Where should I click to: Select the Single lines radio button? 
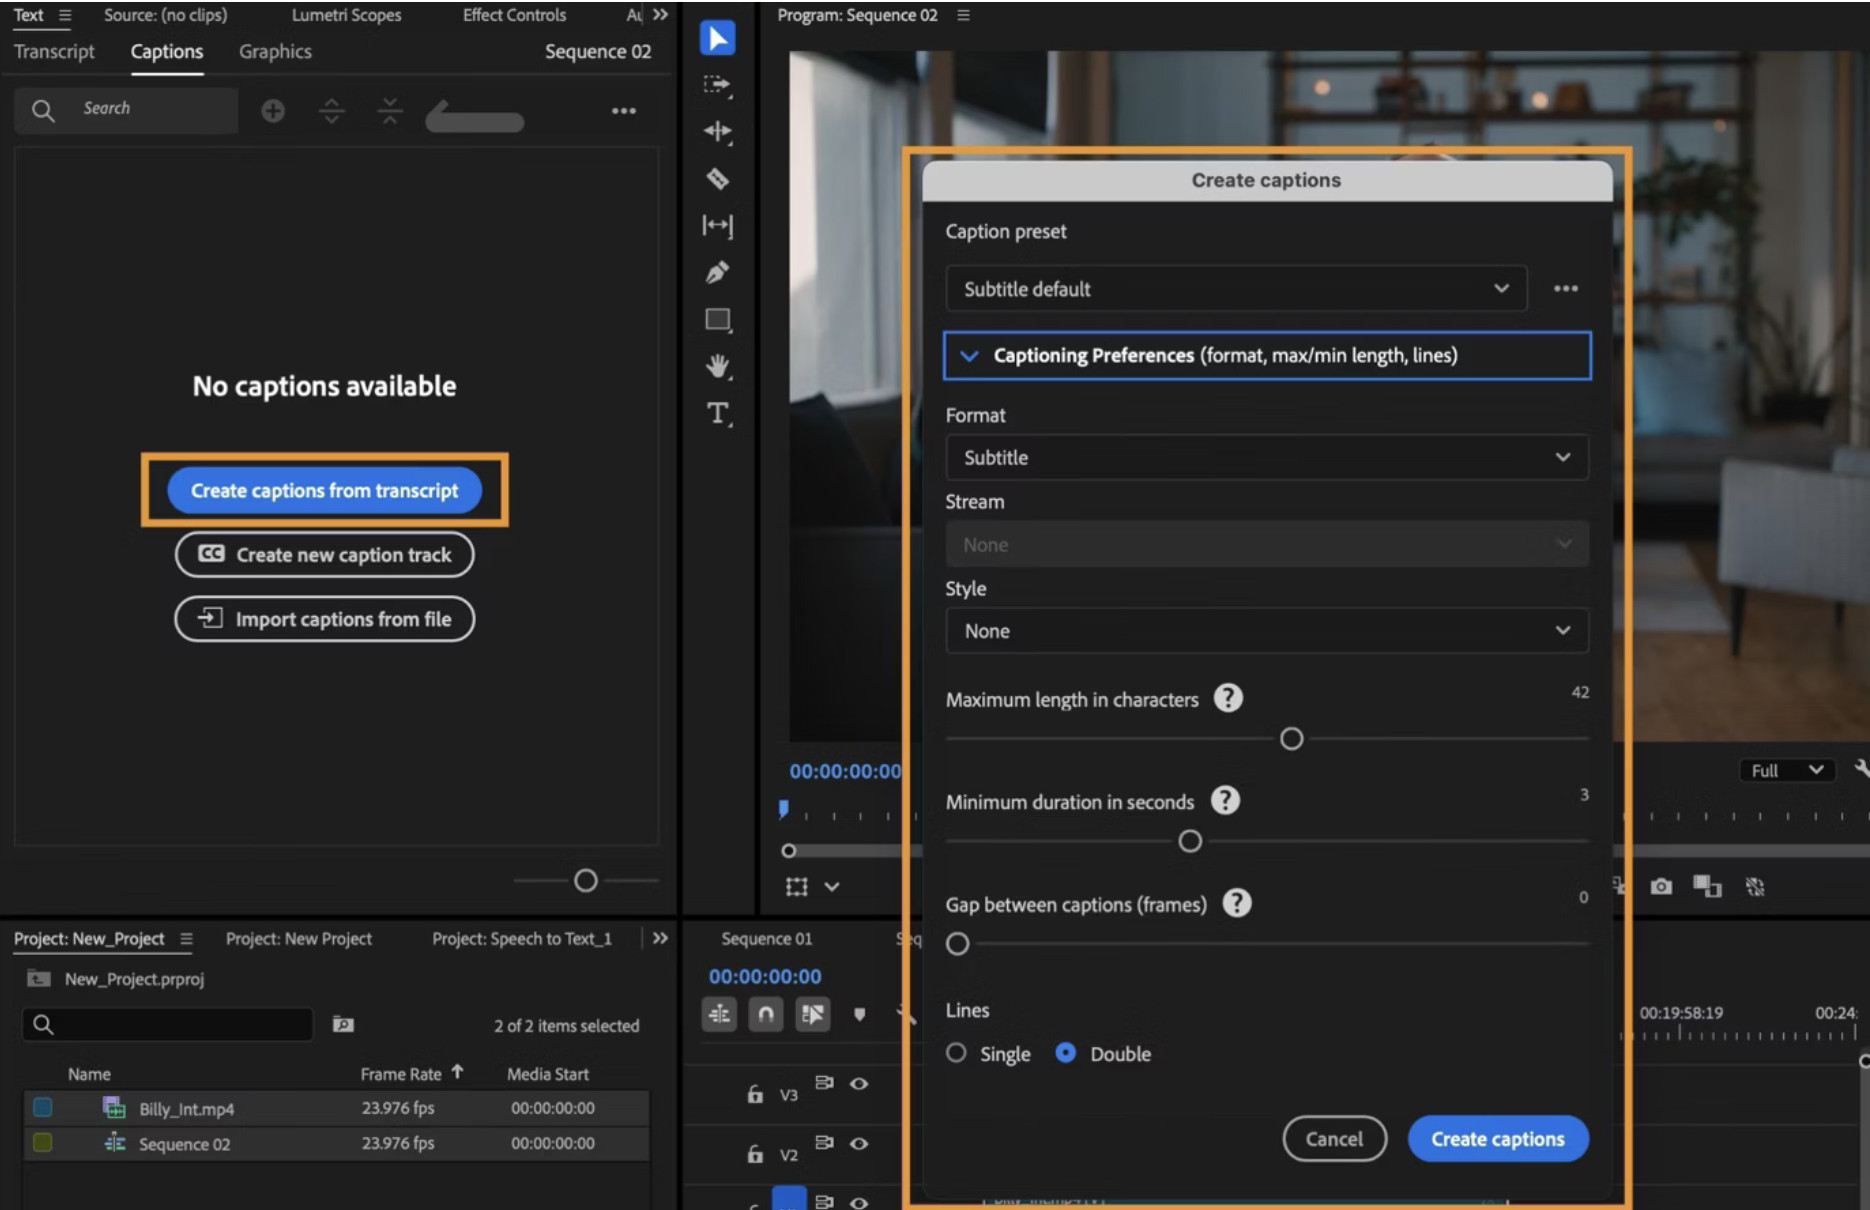(x=956, y=1053)
